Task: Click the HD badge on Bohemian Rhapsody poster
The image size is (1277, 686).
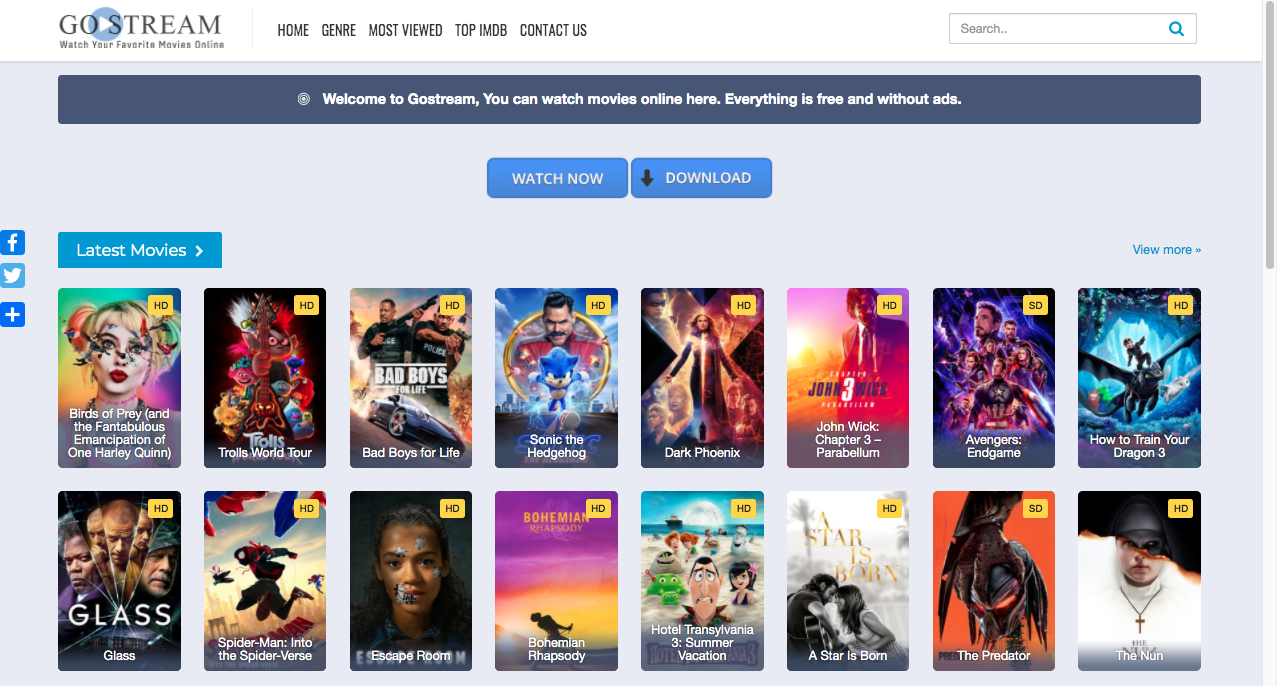Action: 598,508
